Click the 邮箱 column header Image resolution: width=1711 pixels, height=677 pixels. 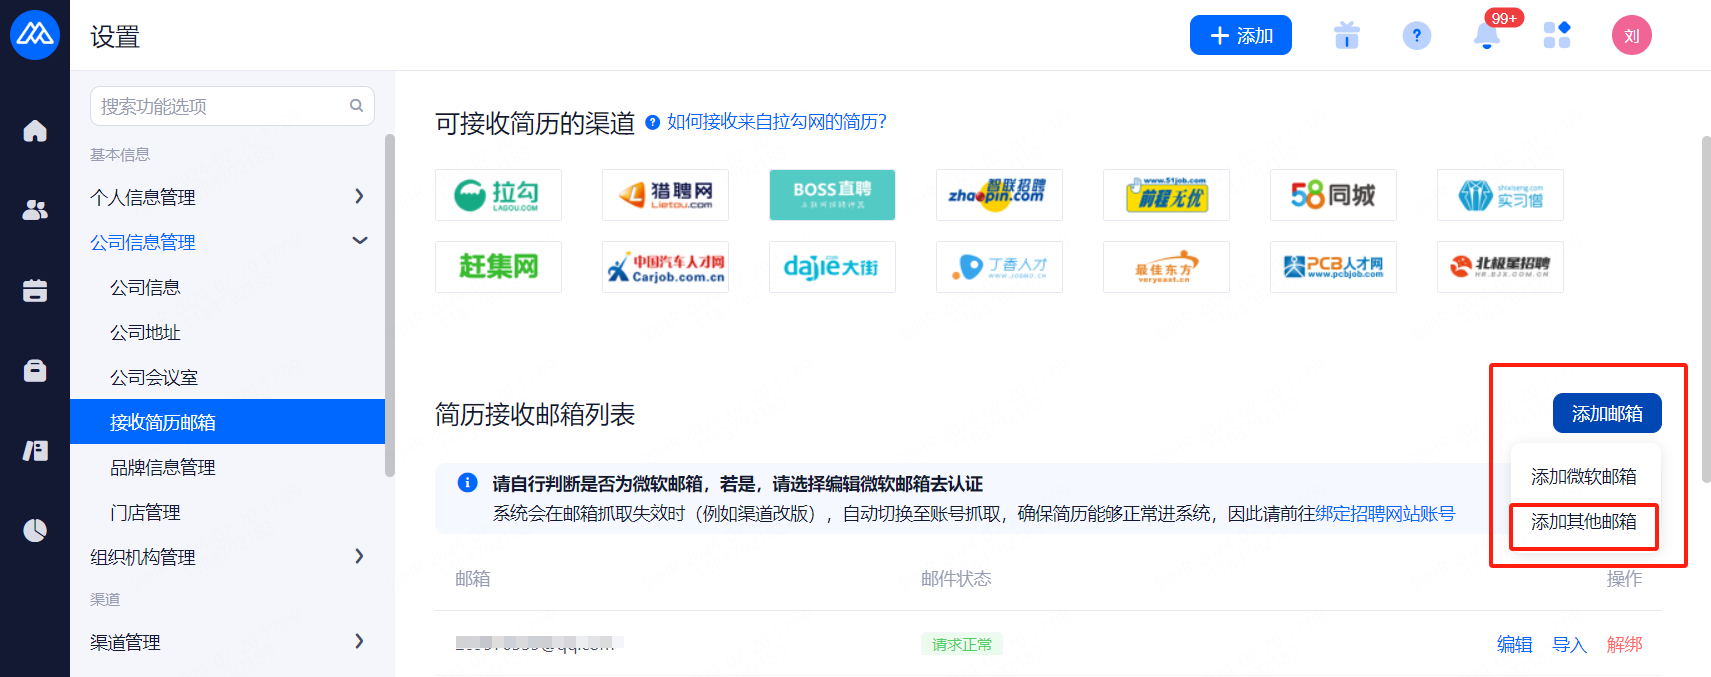pos(473,579)
